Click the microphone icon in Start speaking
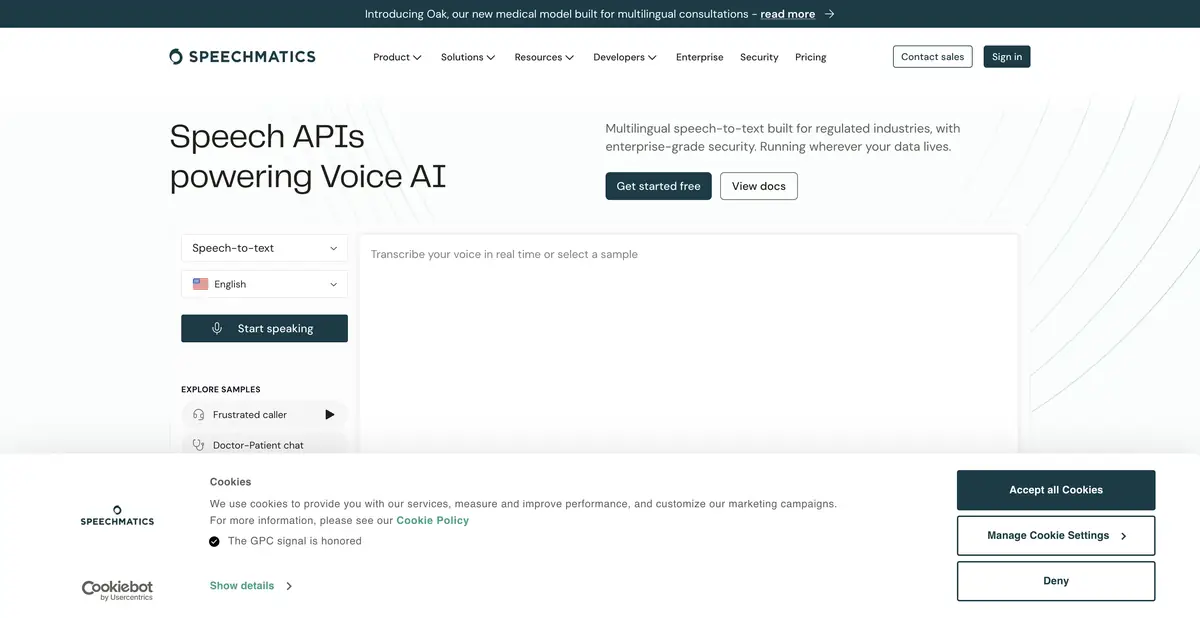The width and height of the screenshot is (1200, 618). [x=217, y=328]
